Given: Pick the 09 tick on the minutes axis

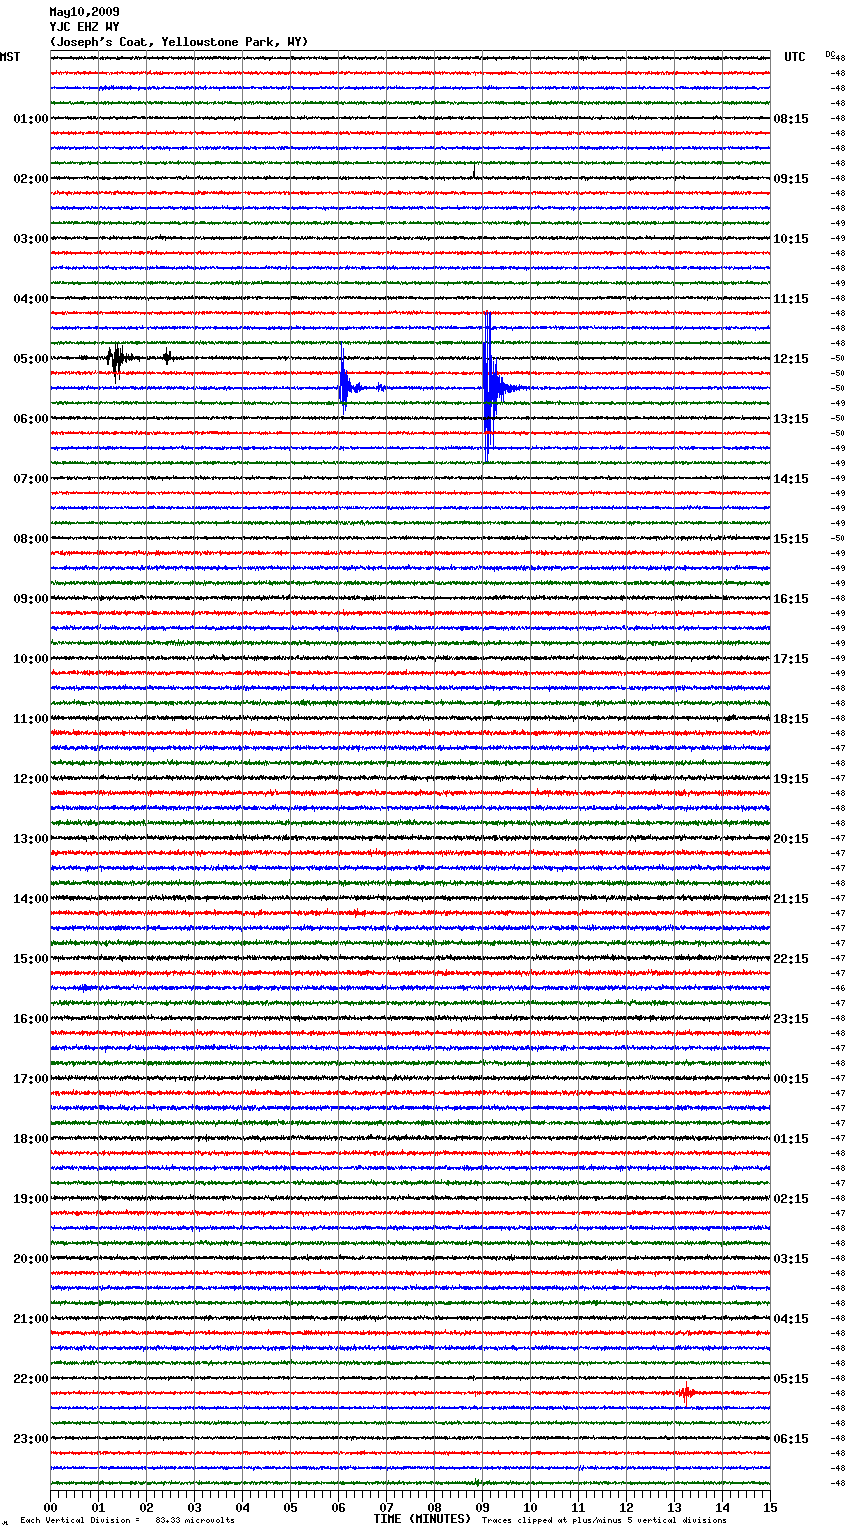Looking at the screenshot, I should (483, 1507).
